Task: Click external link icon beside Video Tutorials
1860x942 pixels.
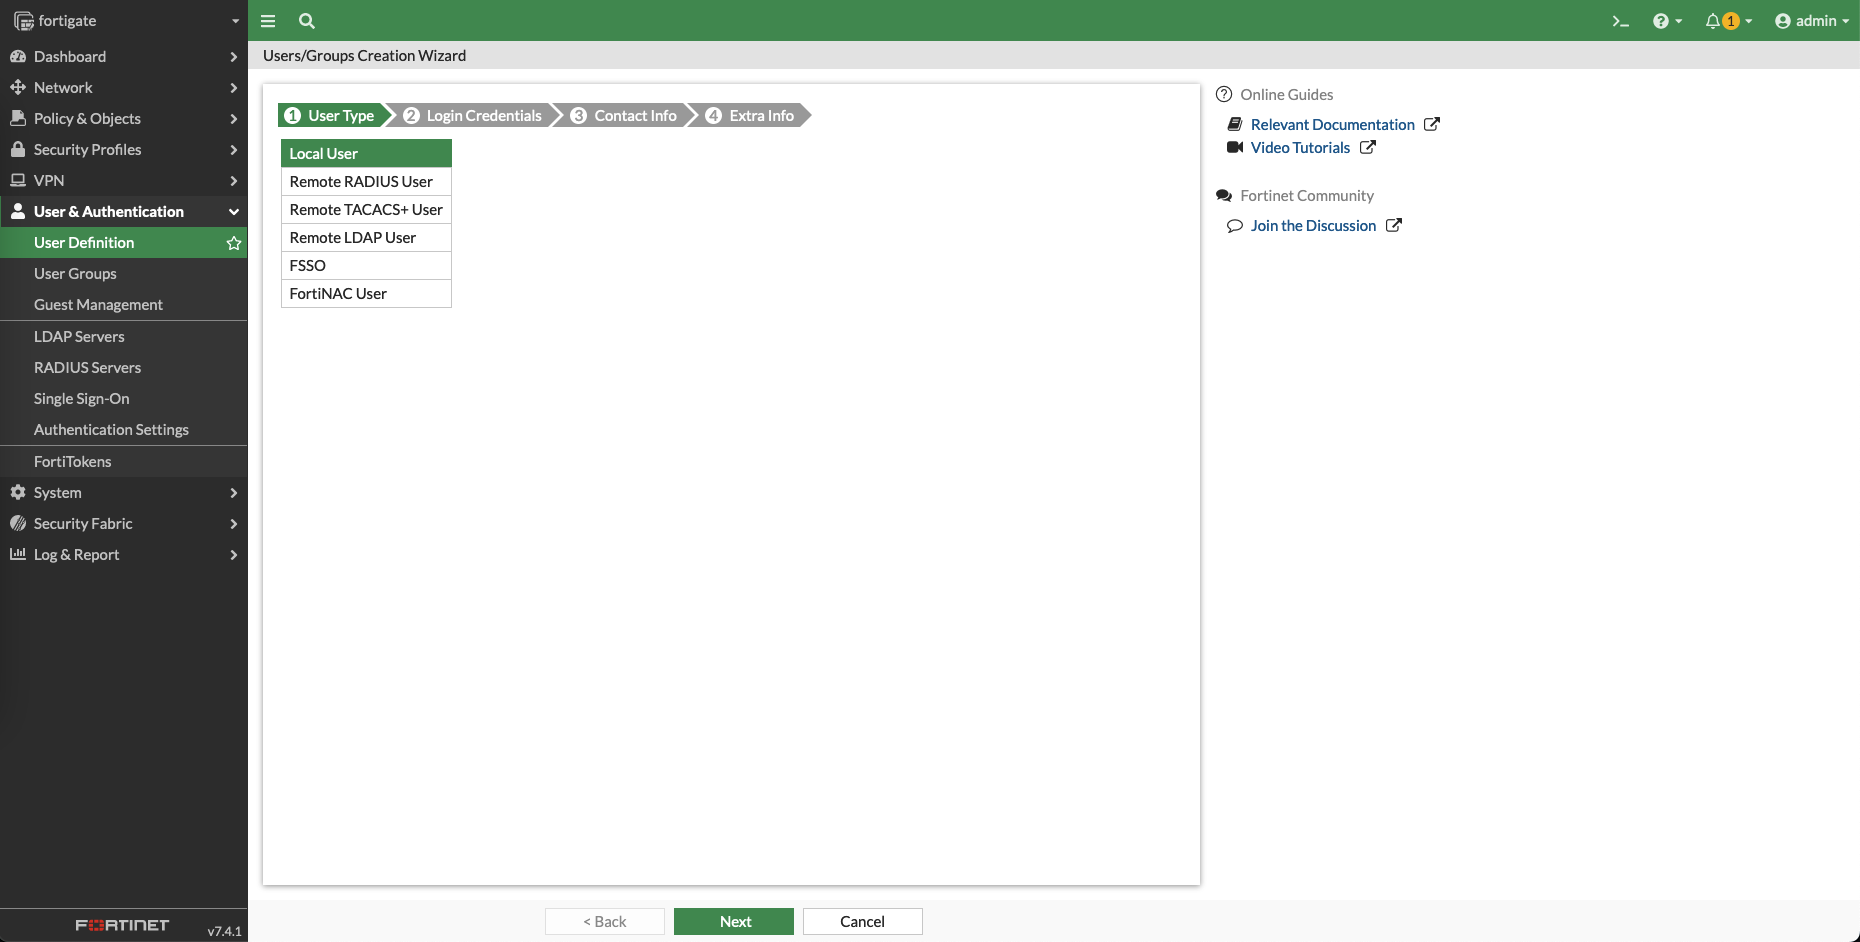Action: point(1368,148)
